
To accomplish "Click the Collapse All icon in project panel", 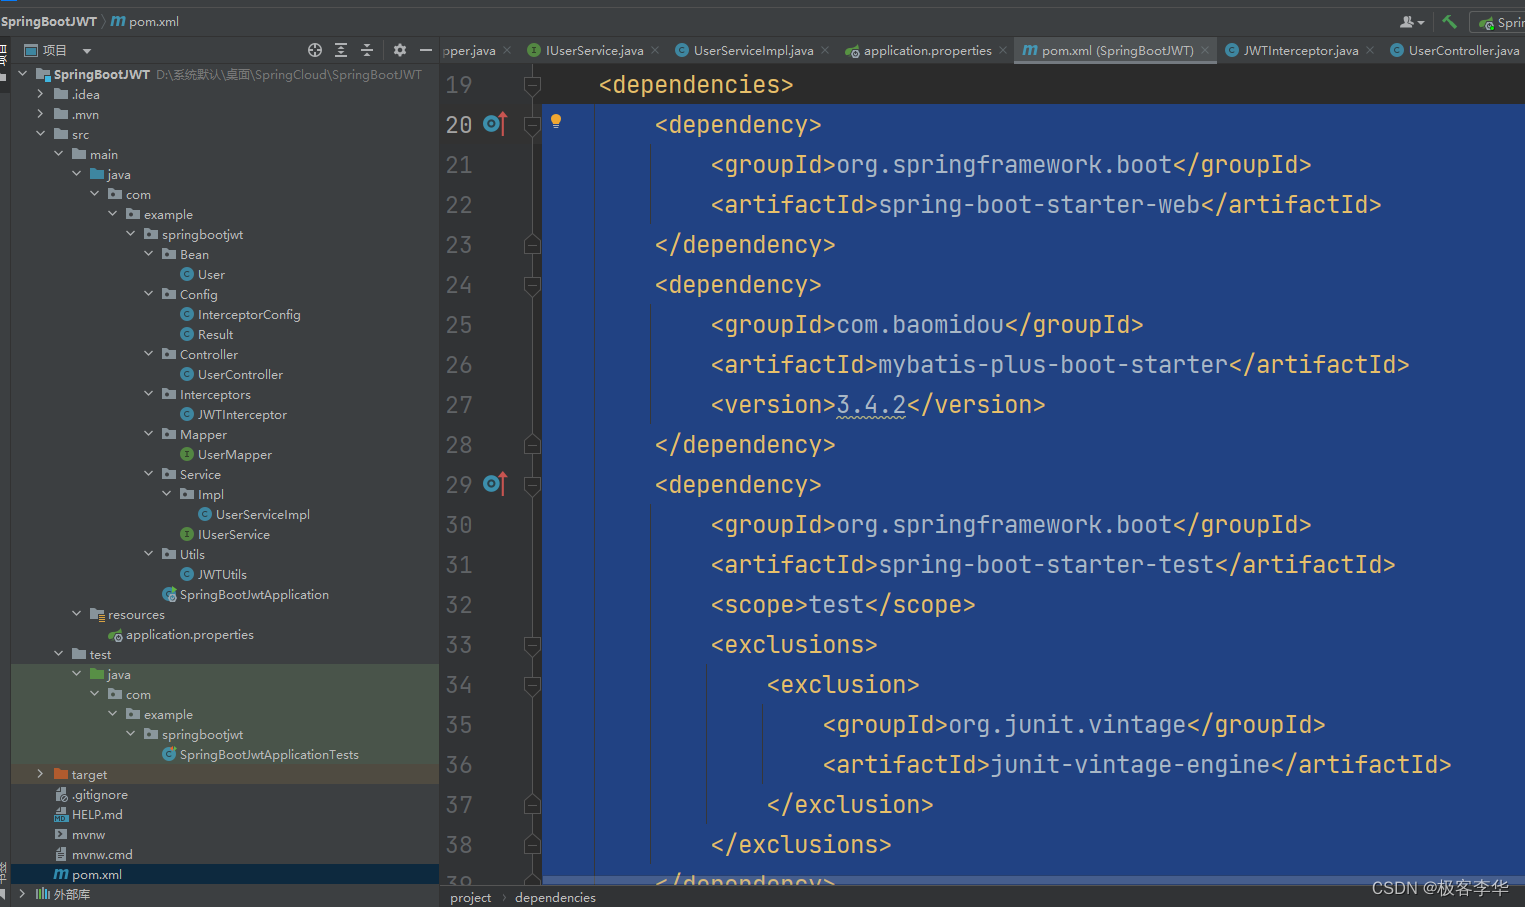I will [x=367, y=50].
